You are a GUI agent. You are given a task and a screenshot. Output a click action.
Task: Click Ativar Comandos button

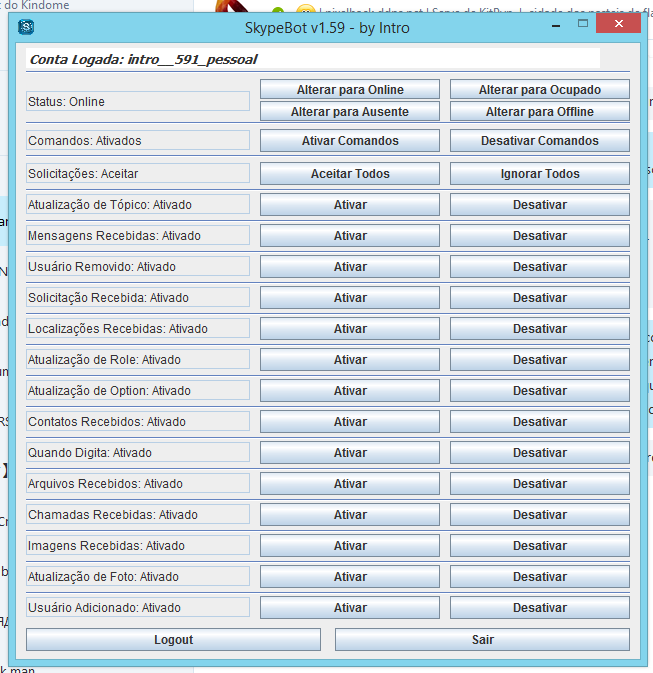pyautogui.click(x=350, y=140)
